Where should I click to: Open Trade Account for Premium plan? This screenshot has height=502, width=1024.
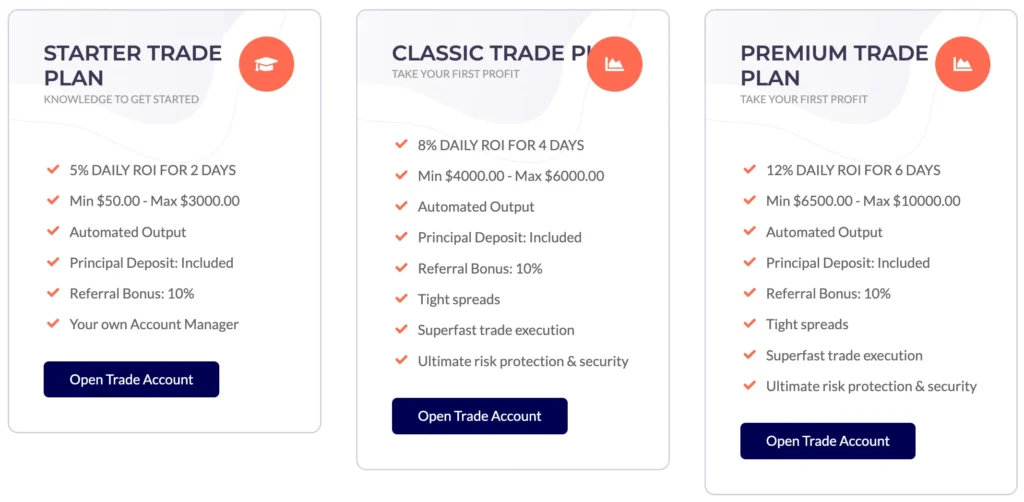[x=827, y=441]
